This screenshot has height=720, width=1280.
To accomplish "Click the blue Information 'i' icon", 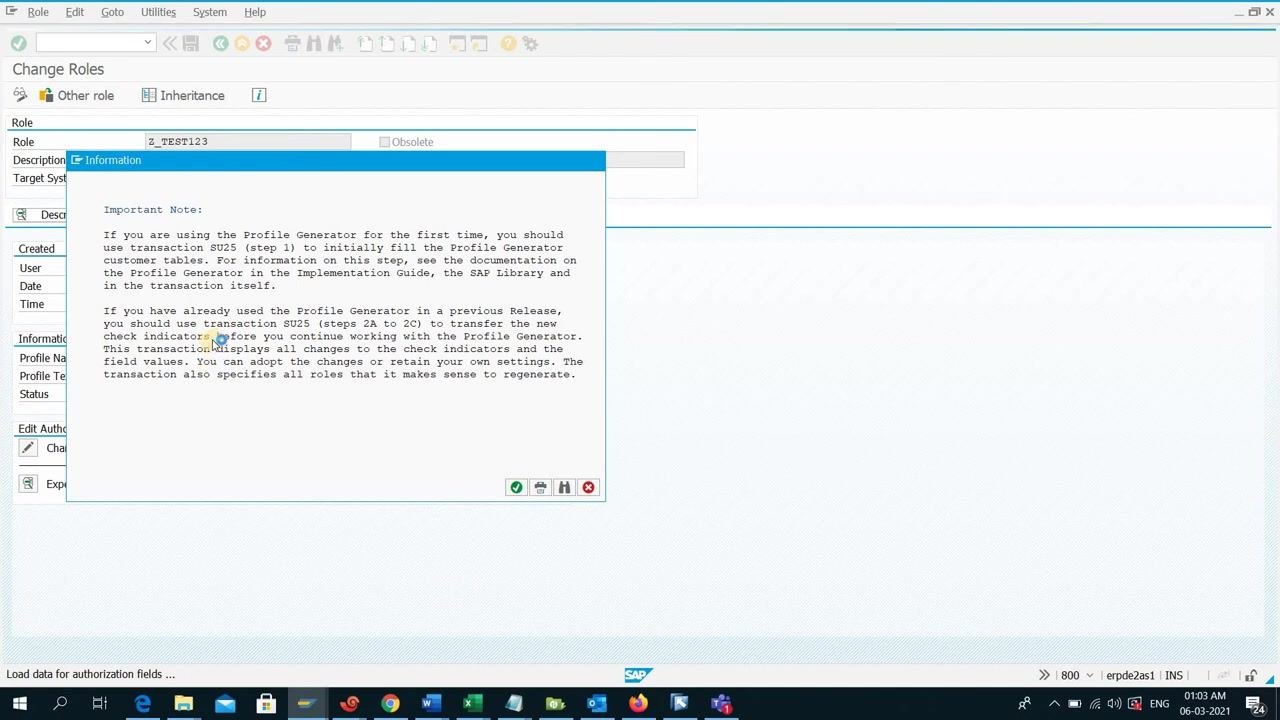I will (x=259, y=95).
